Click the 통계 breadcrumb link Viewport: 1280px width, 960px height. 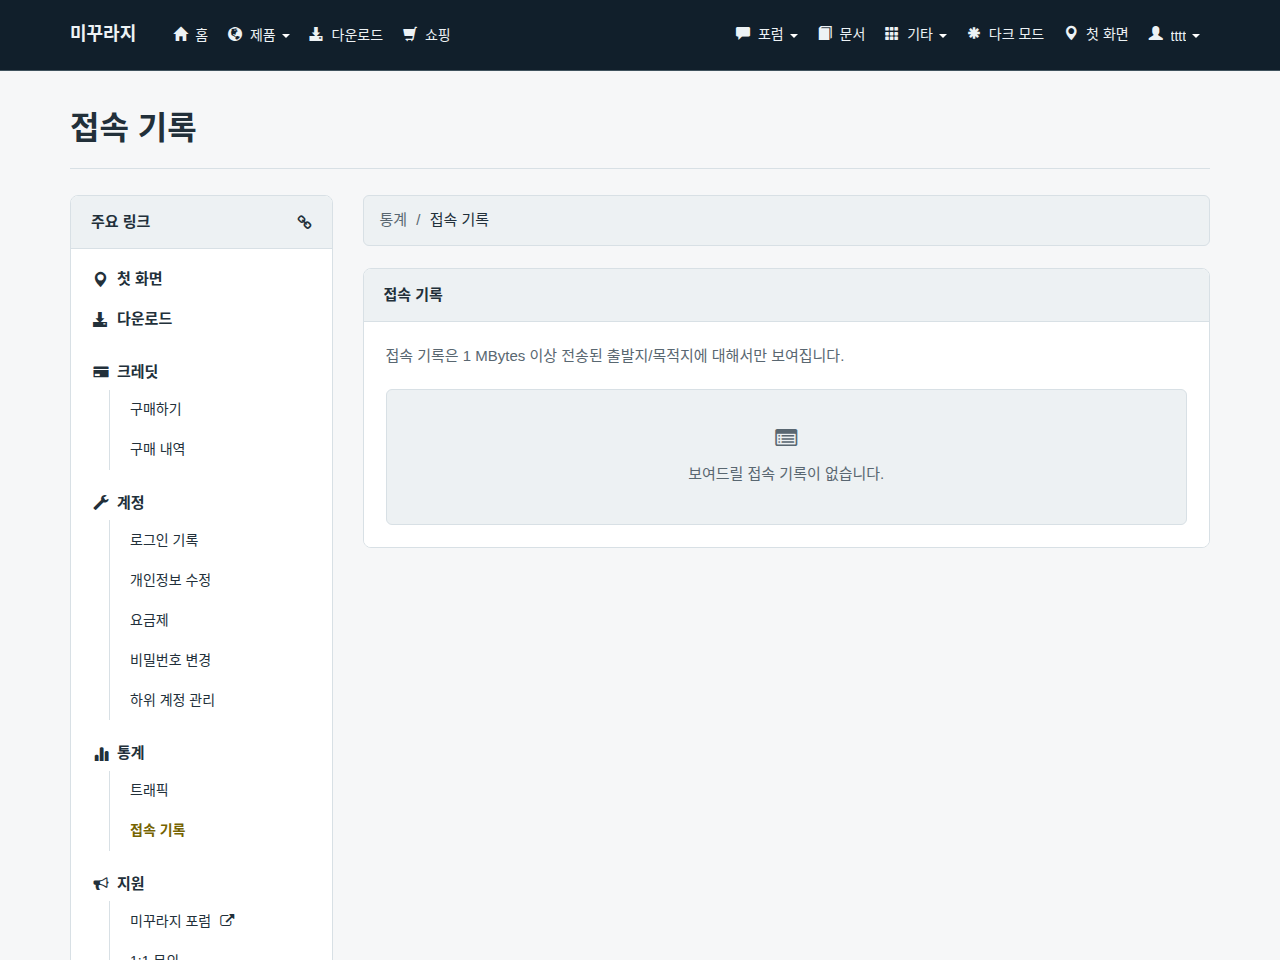pos(393,220)
